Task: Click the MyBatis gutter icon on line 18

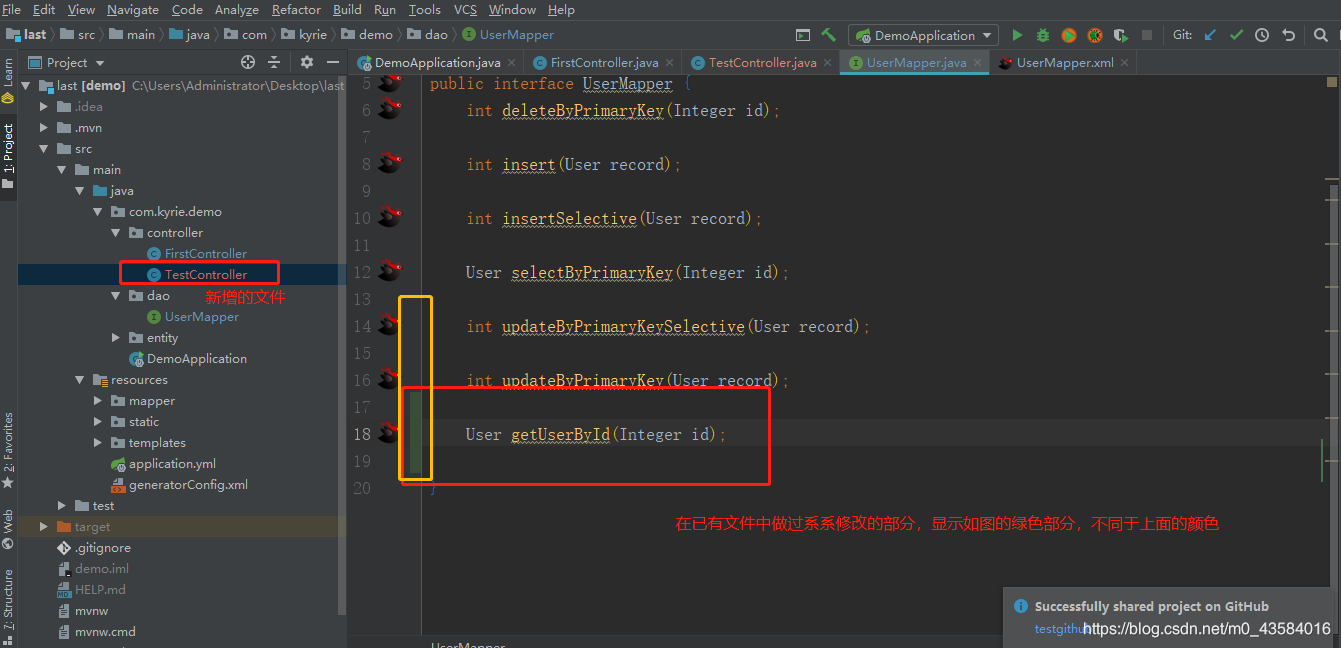Action: 389,432
